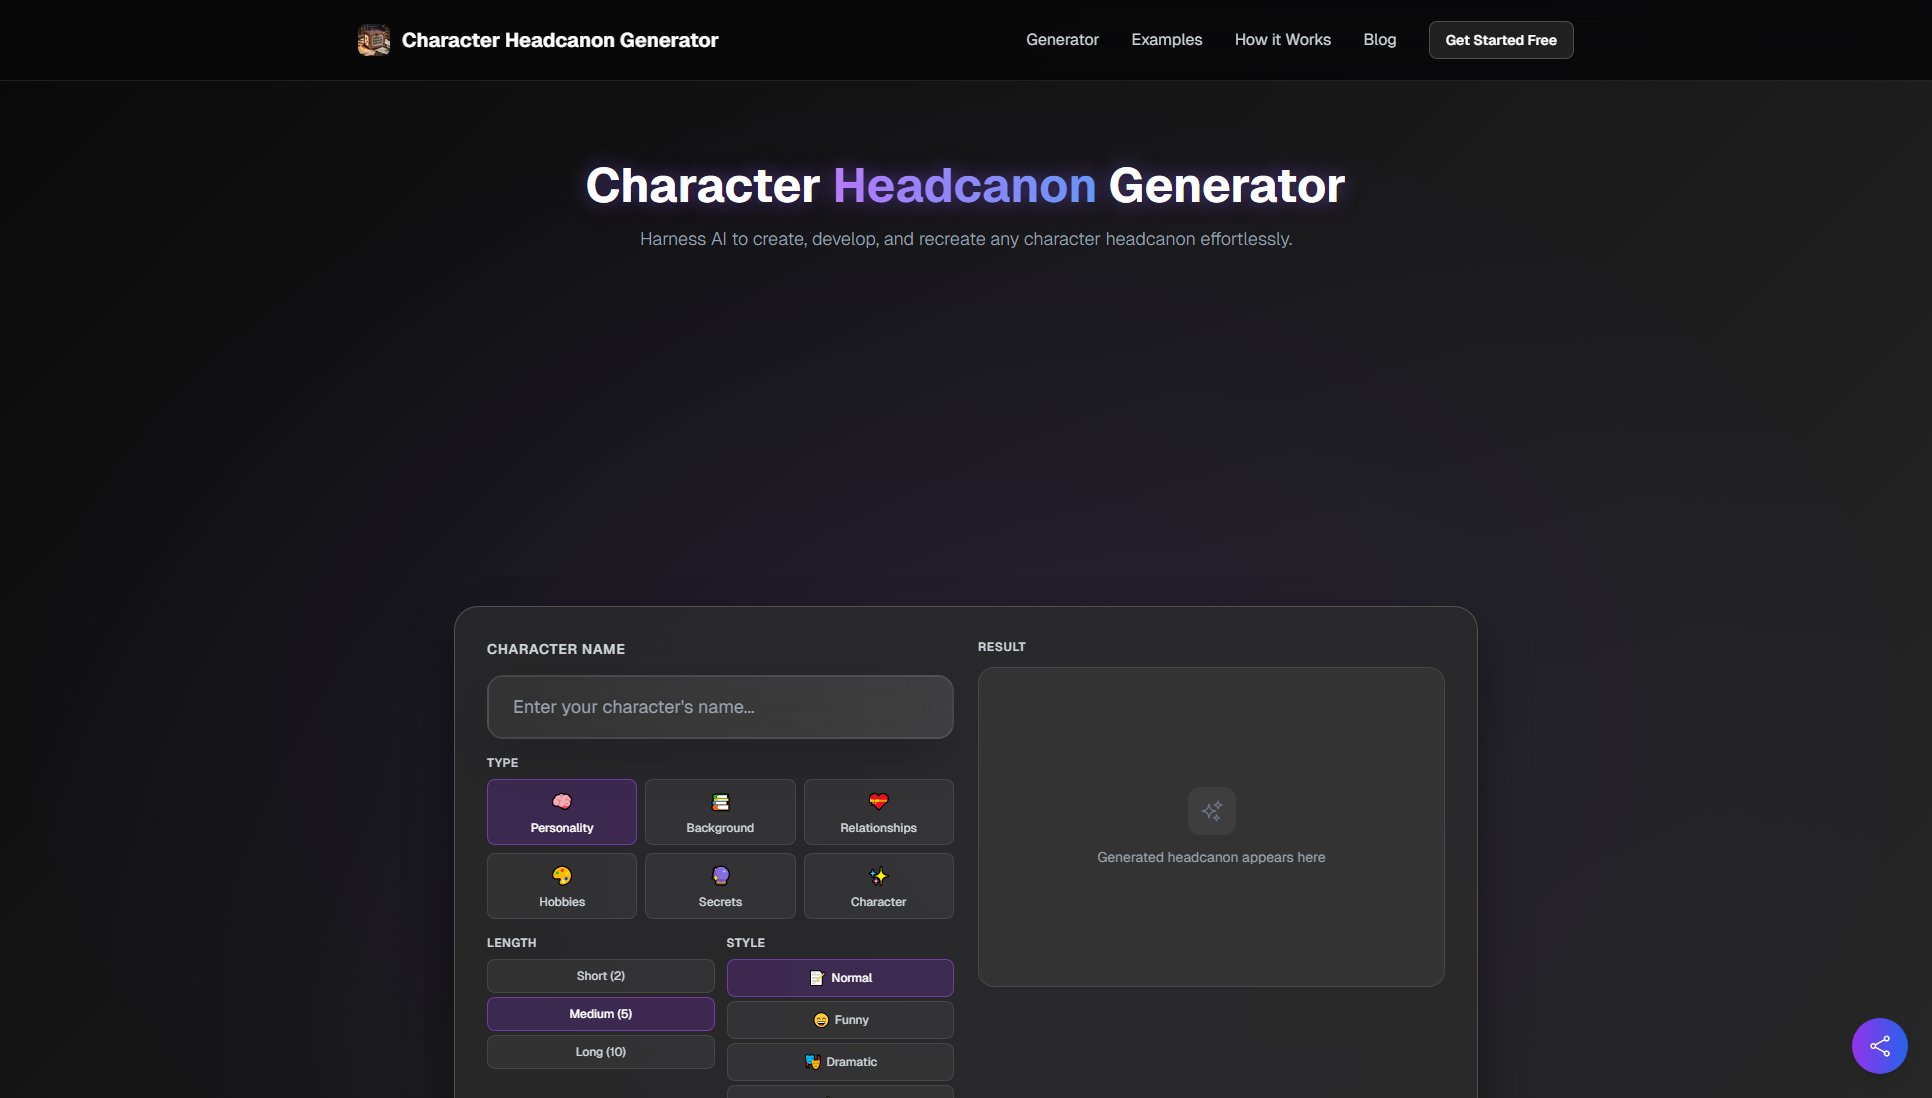Choose the Character sparkle icon
The height and width of the screenshot is (1098, 1932).
coord(878,874)
